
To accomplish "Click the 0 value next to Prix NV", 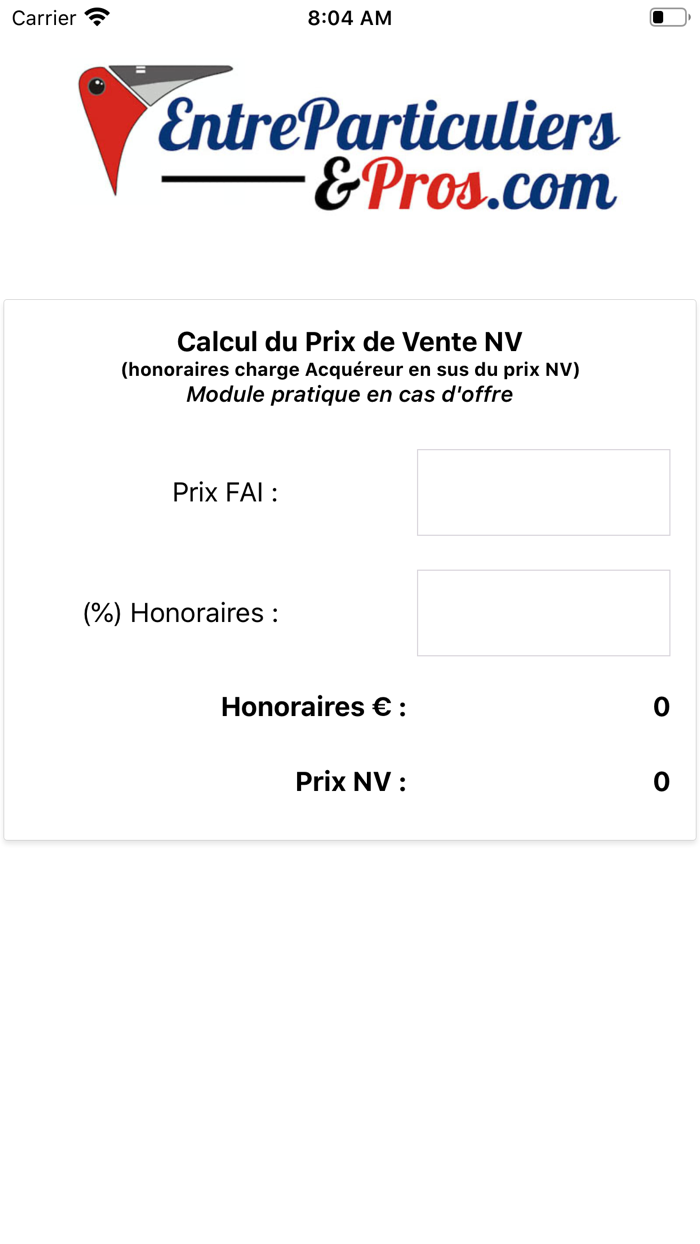I will click(x=661, y=781).
